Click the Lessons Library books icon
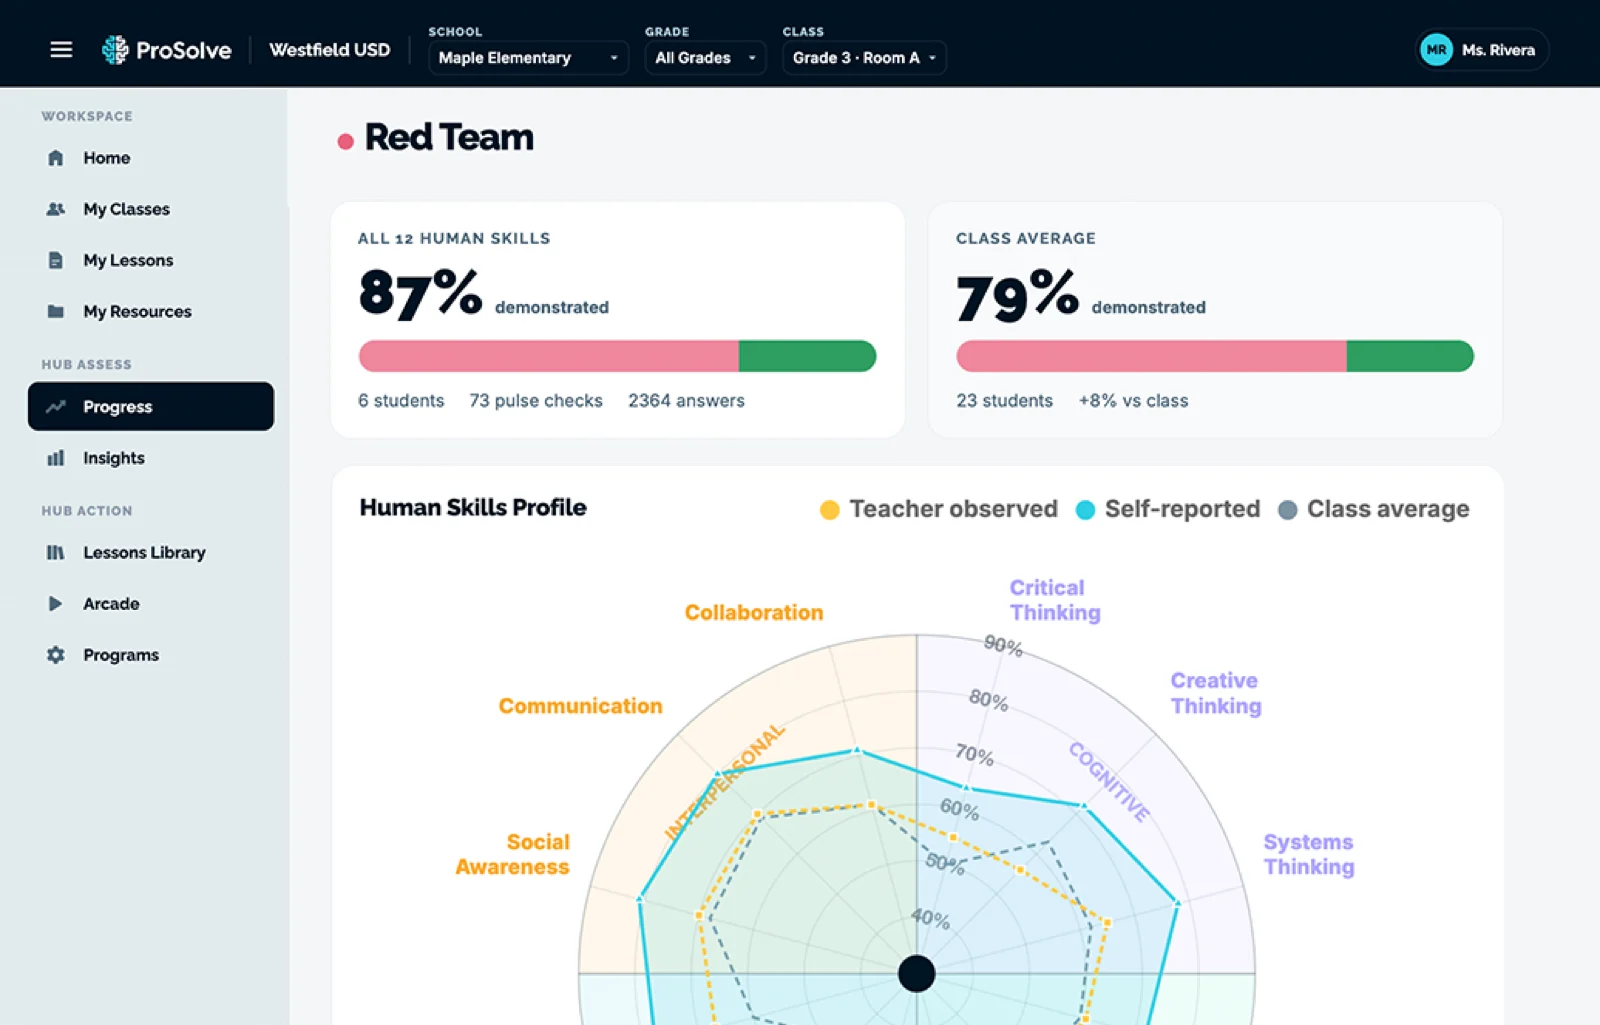Screen dimensions: 1600x1025 56,552
